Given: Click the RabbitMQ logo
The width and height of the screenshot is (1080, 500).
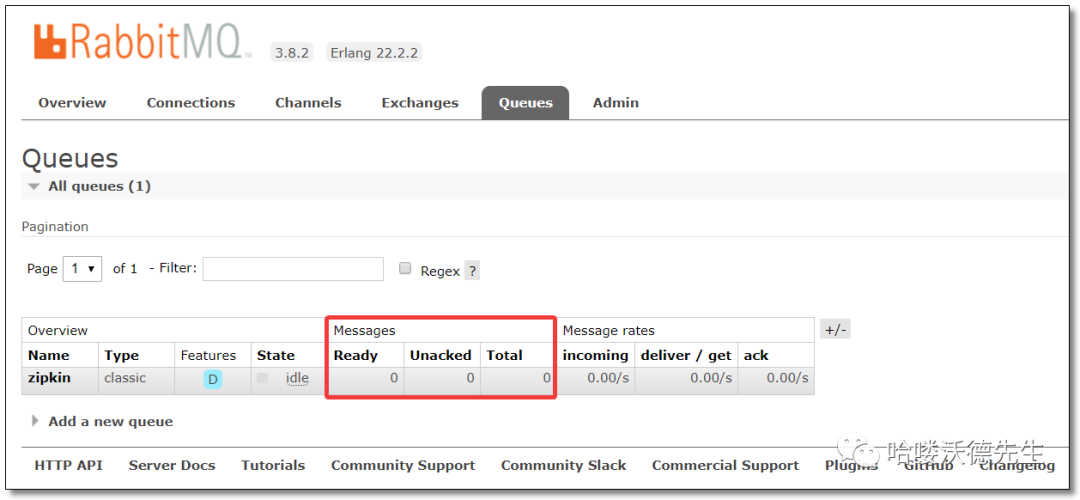Looking at the screenshot, I should (142, 43).
